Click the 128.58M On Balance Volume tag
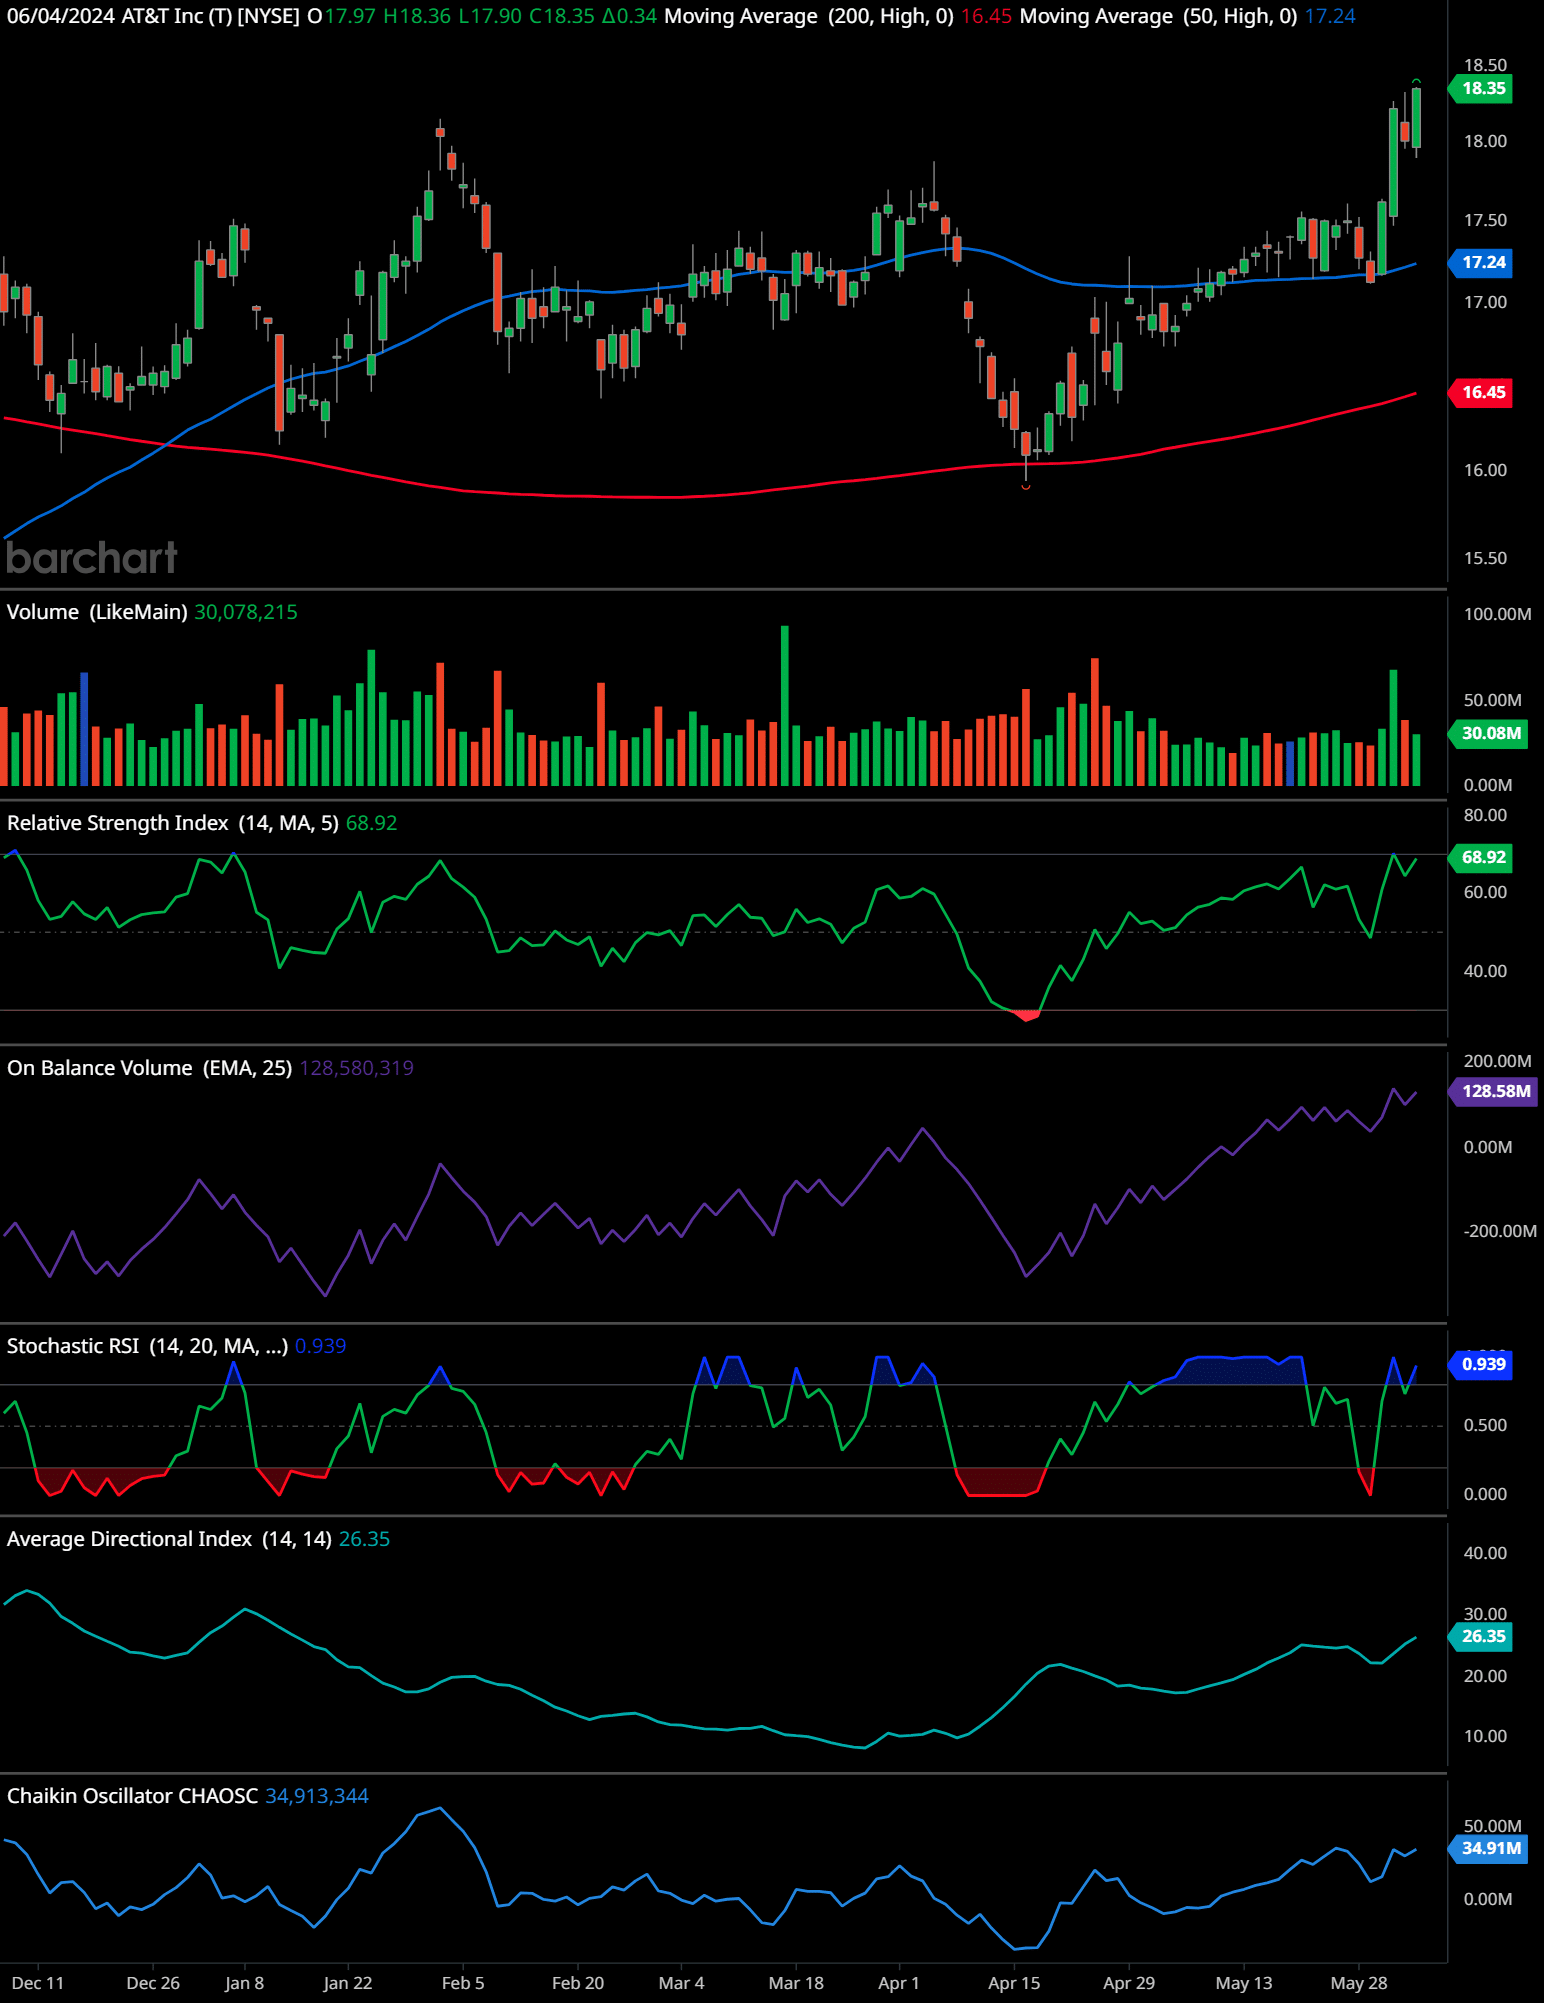The width and height of the screenshot is (1544, 2003). click(1494, 1091)
